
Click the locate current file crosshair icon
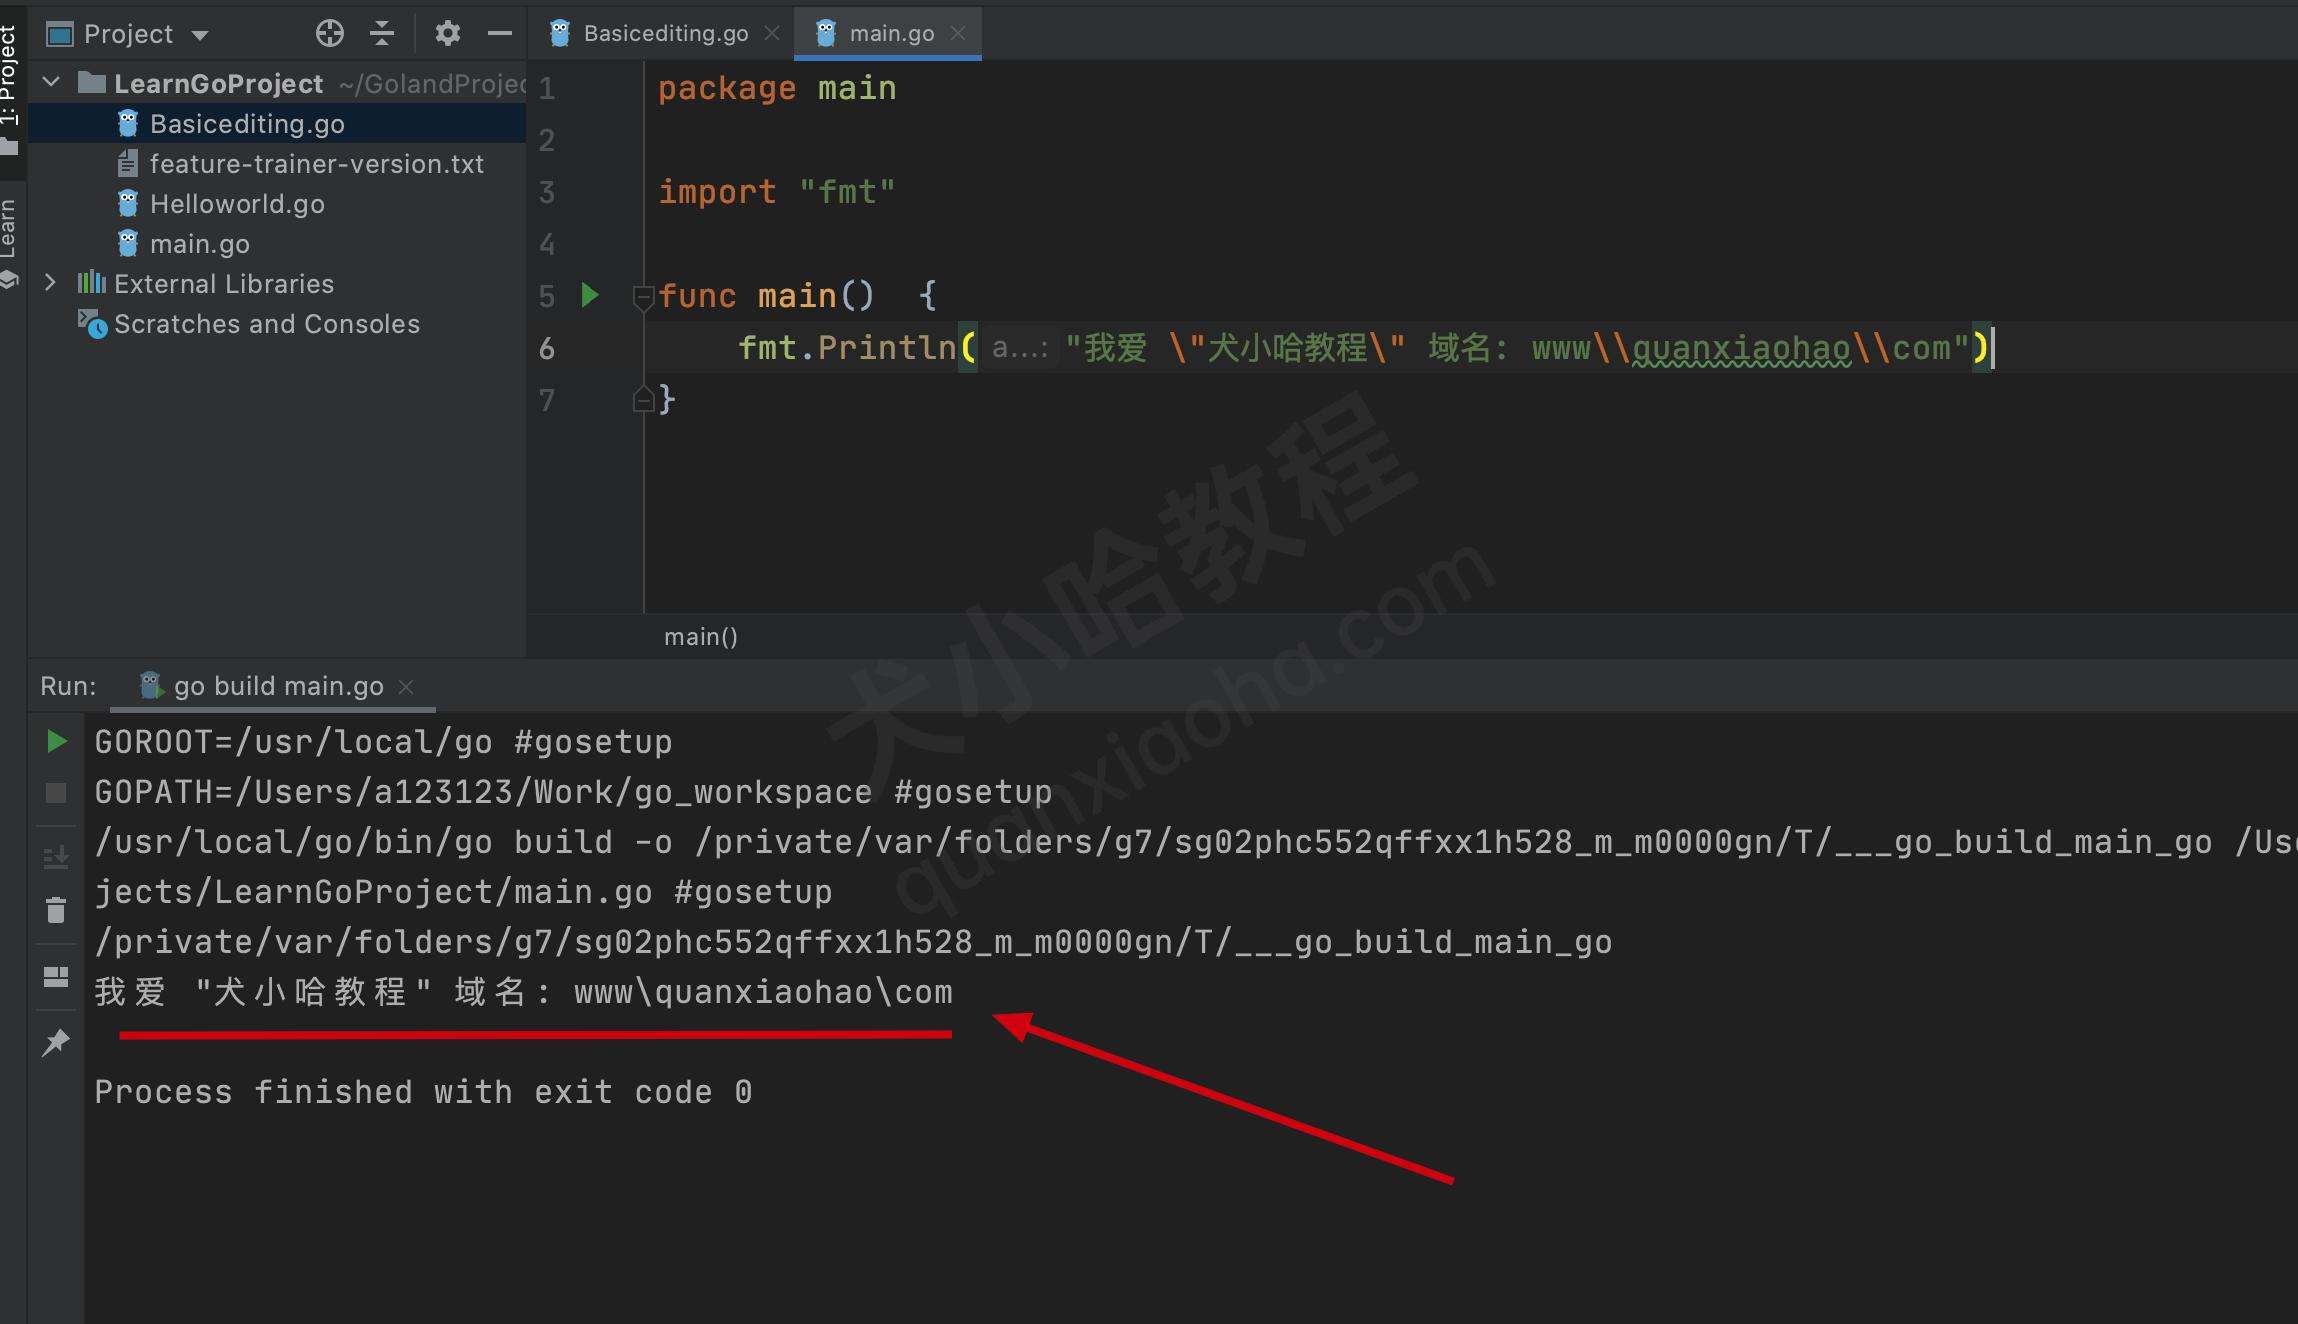329,34
